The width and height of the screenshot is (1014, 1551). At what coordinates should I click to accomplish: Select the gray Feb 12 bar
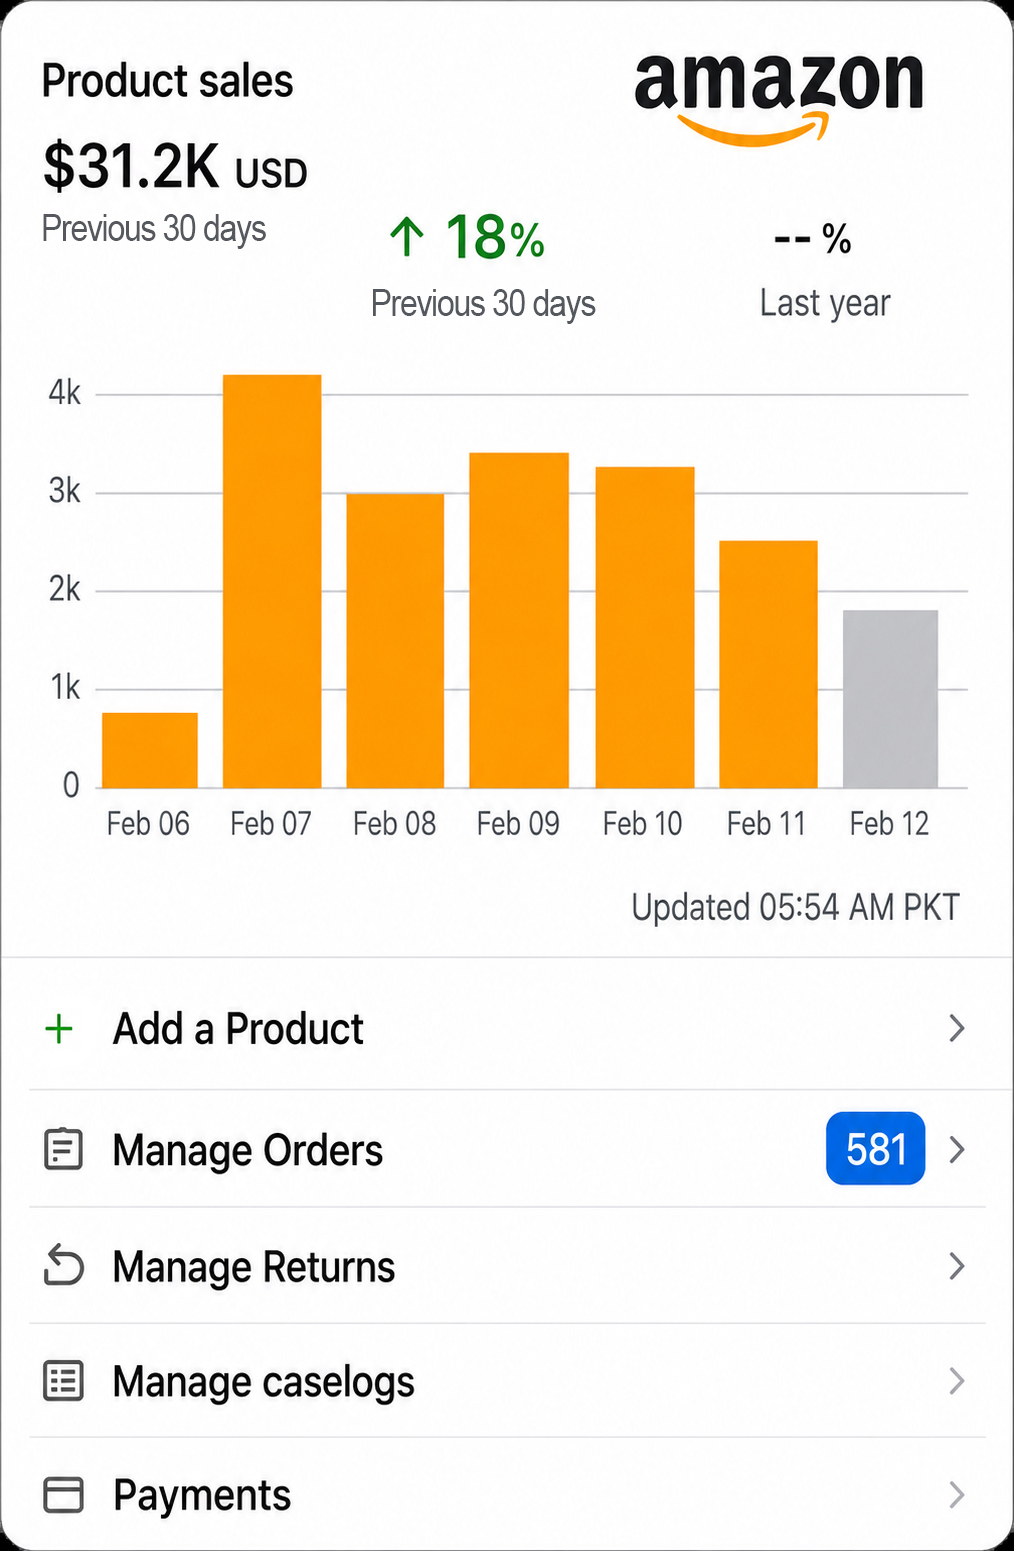coord(890,699)
